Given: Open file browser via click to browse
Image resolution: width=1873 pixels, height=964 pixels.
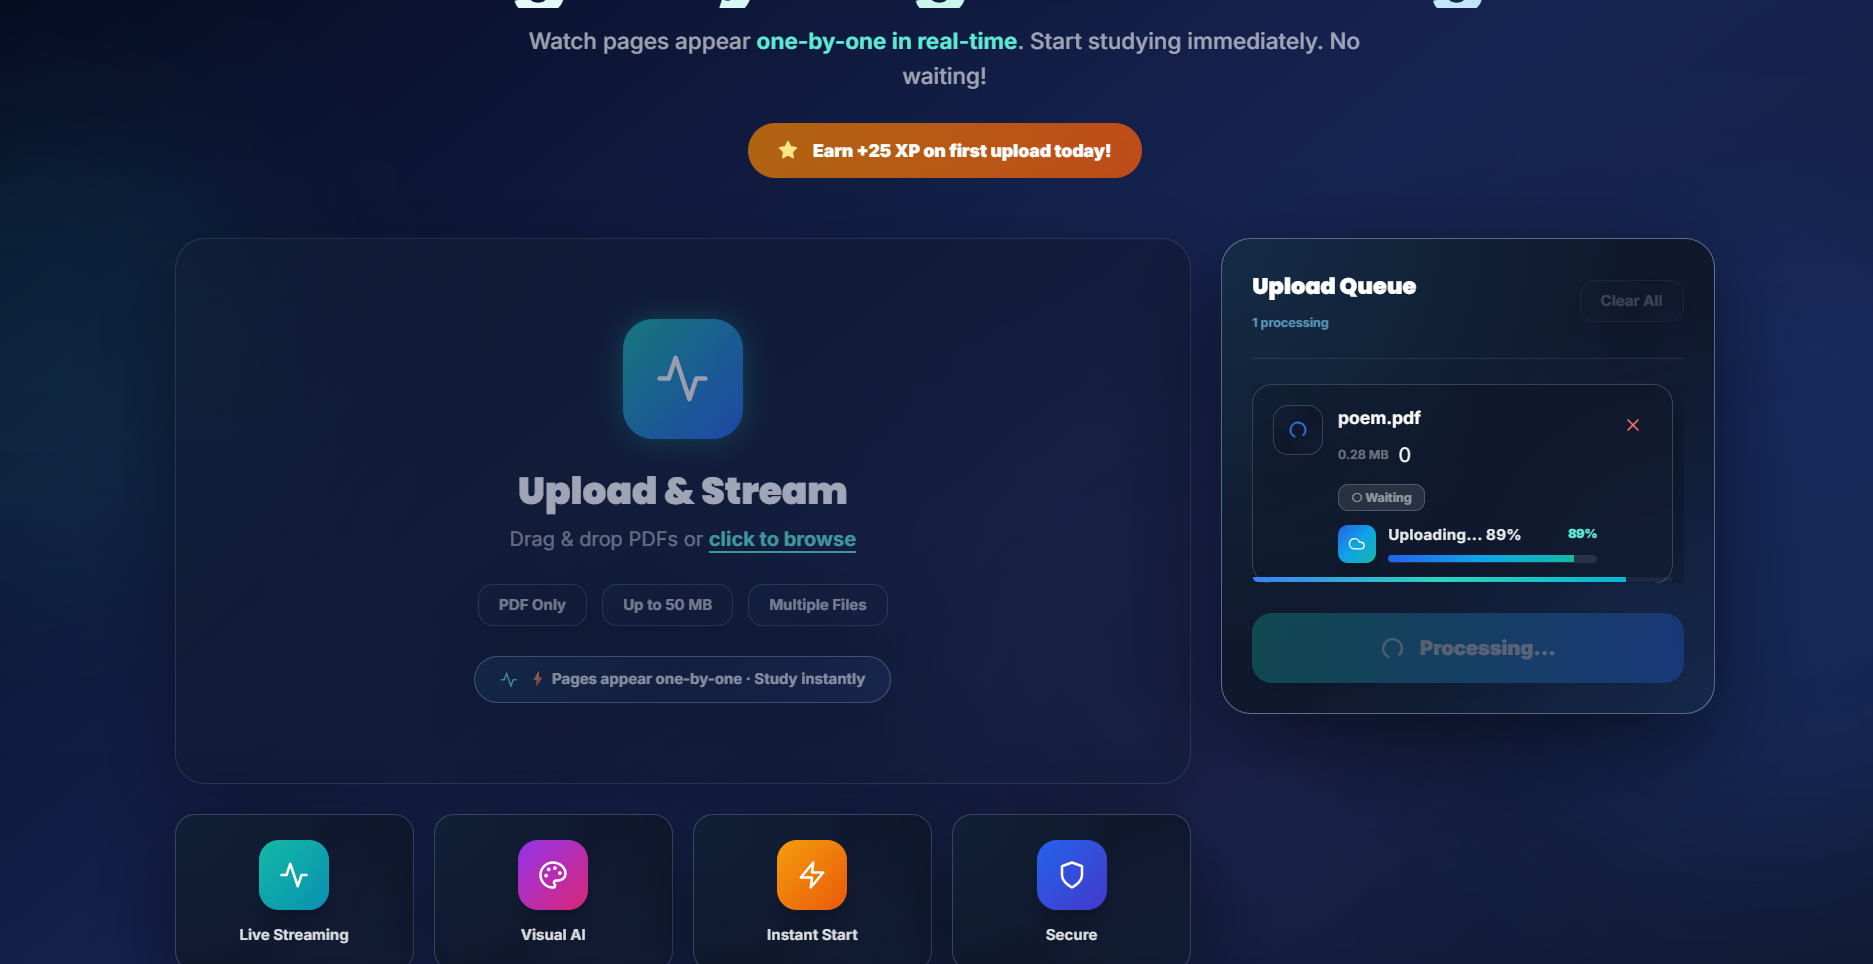Looking at the screenshot, I should point(782,539).
